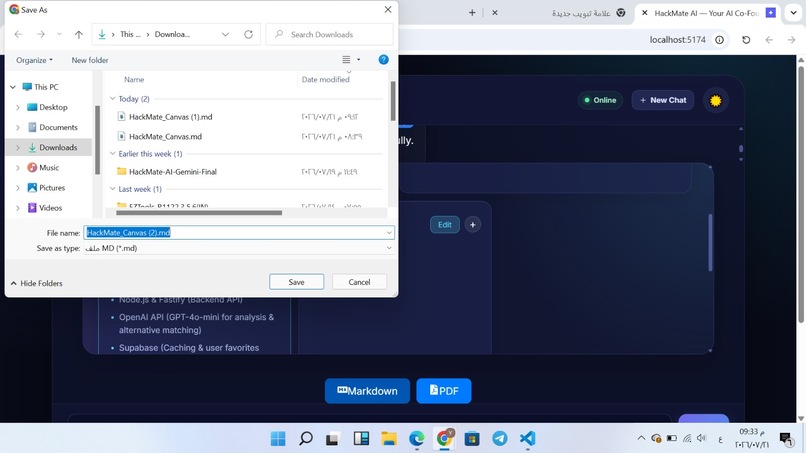The width and height of the screenshot is (806, 453).
Task: Open File Explorer from taskbar
Action: (389, 439)
